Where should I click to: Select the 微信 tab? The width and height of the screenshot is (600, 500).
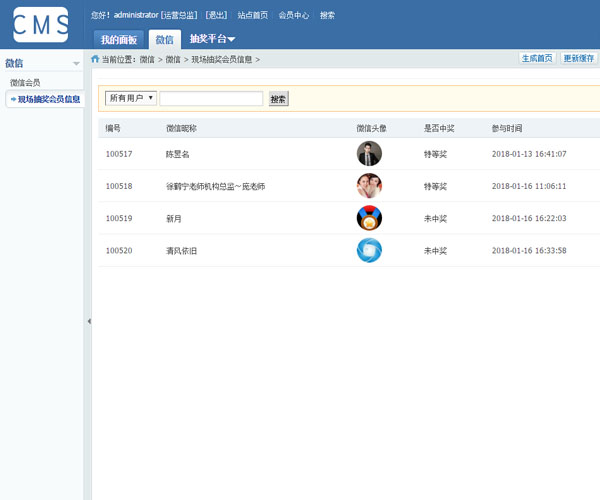pyautogui.click(x=165, y=40)
